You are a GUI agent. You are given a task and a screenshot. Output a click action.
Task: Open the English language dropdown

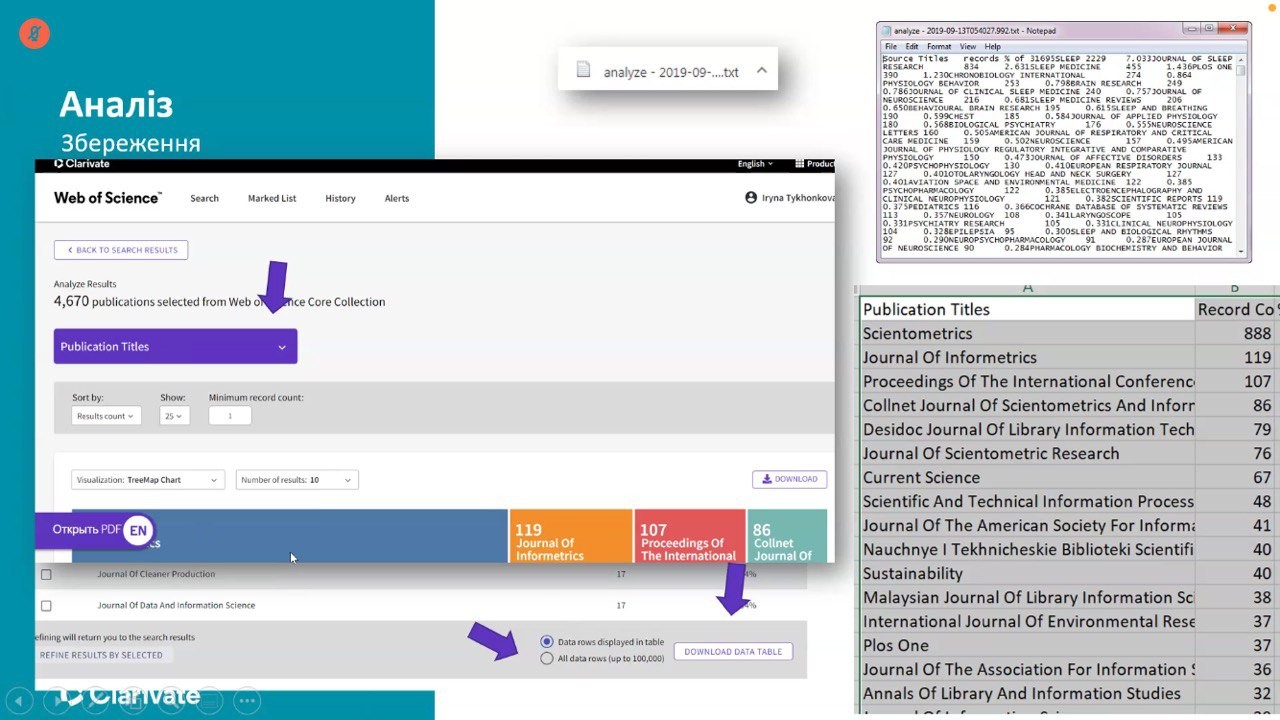tap(755, 164)
